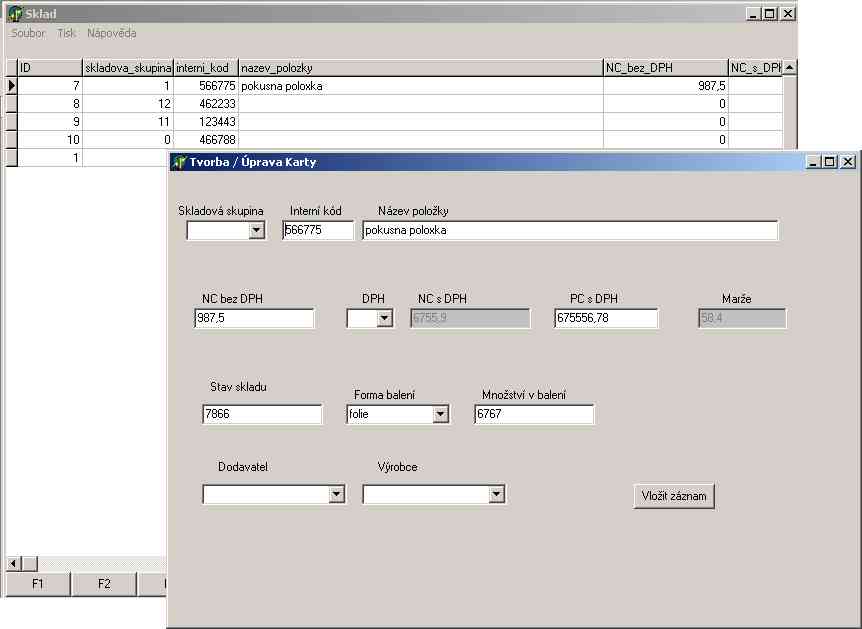Click the F2 button

click(x=104, y=584)
